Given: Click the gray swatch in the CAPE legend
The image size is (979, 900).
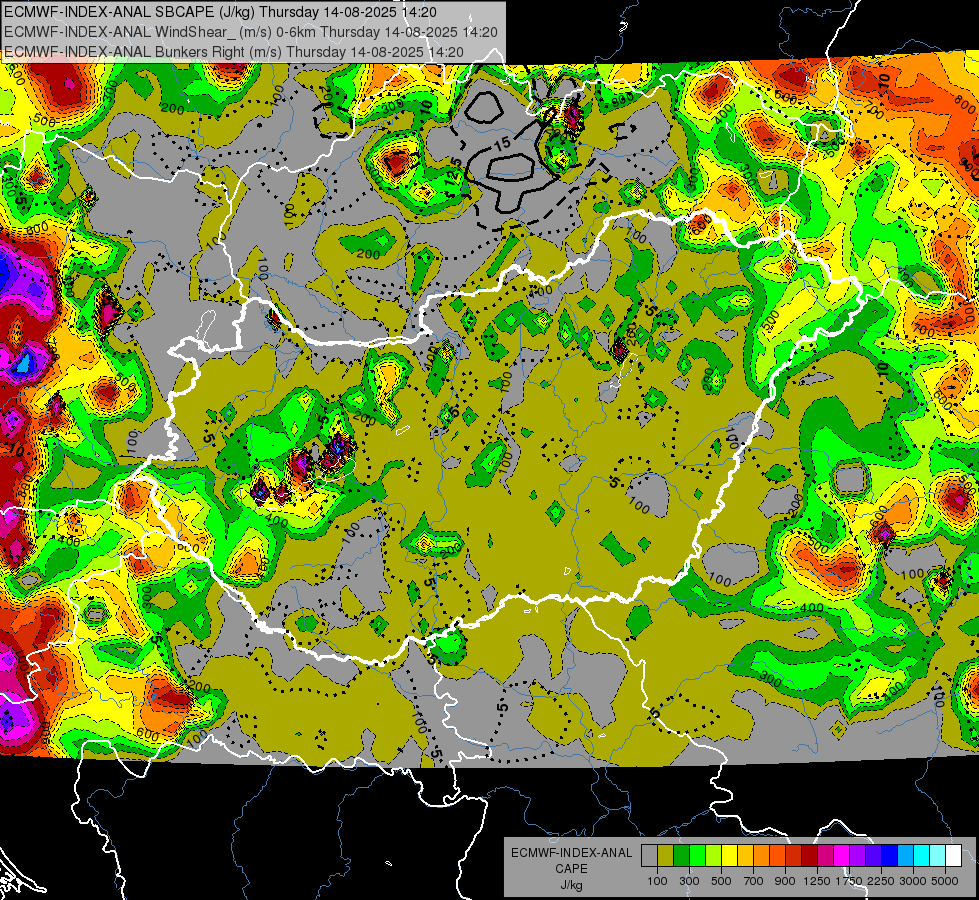Looking at the screenshot, I should point(649,856).
